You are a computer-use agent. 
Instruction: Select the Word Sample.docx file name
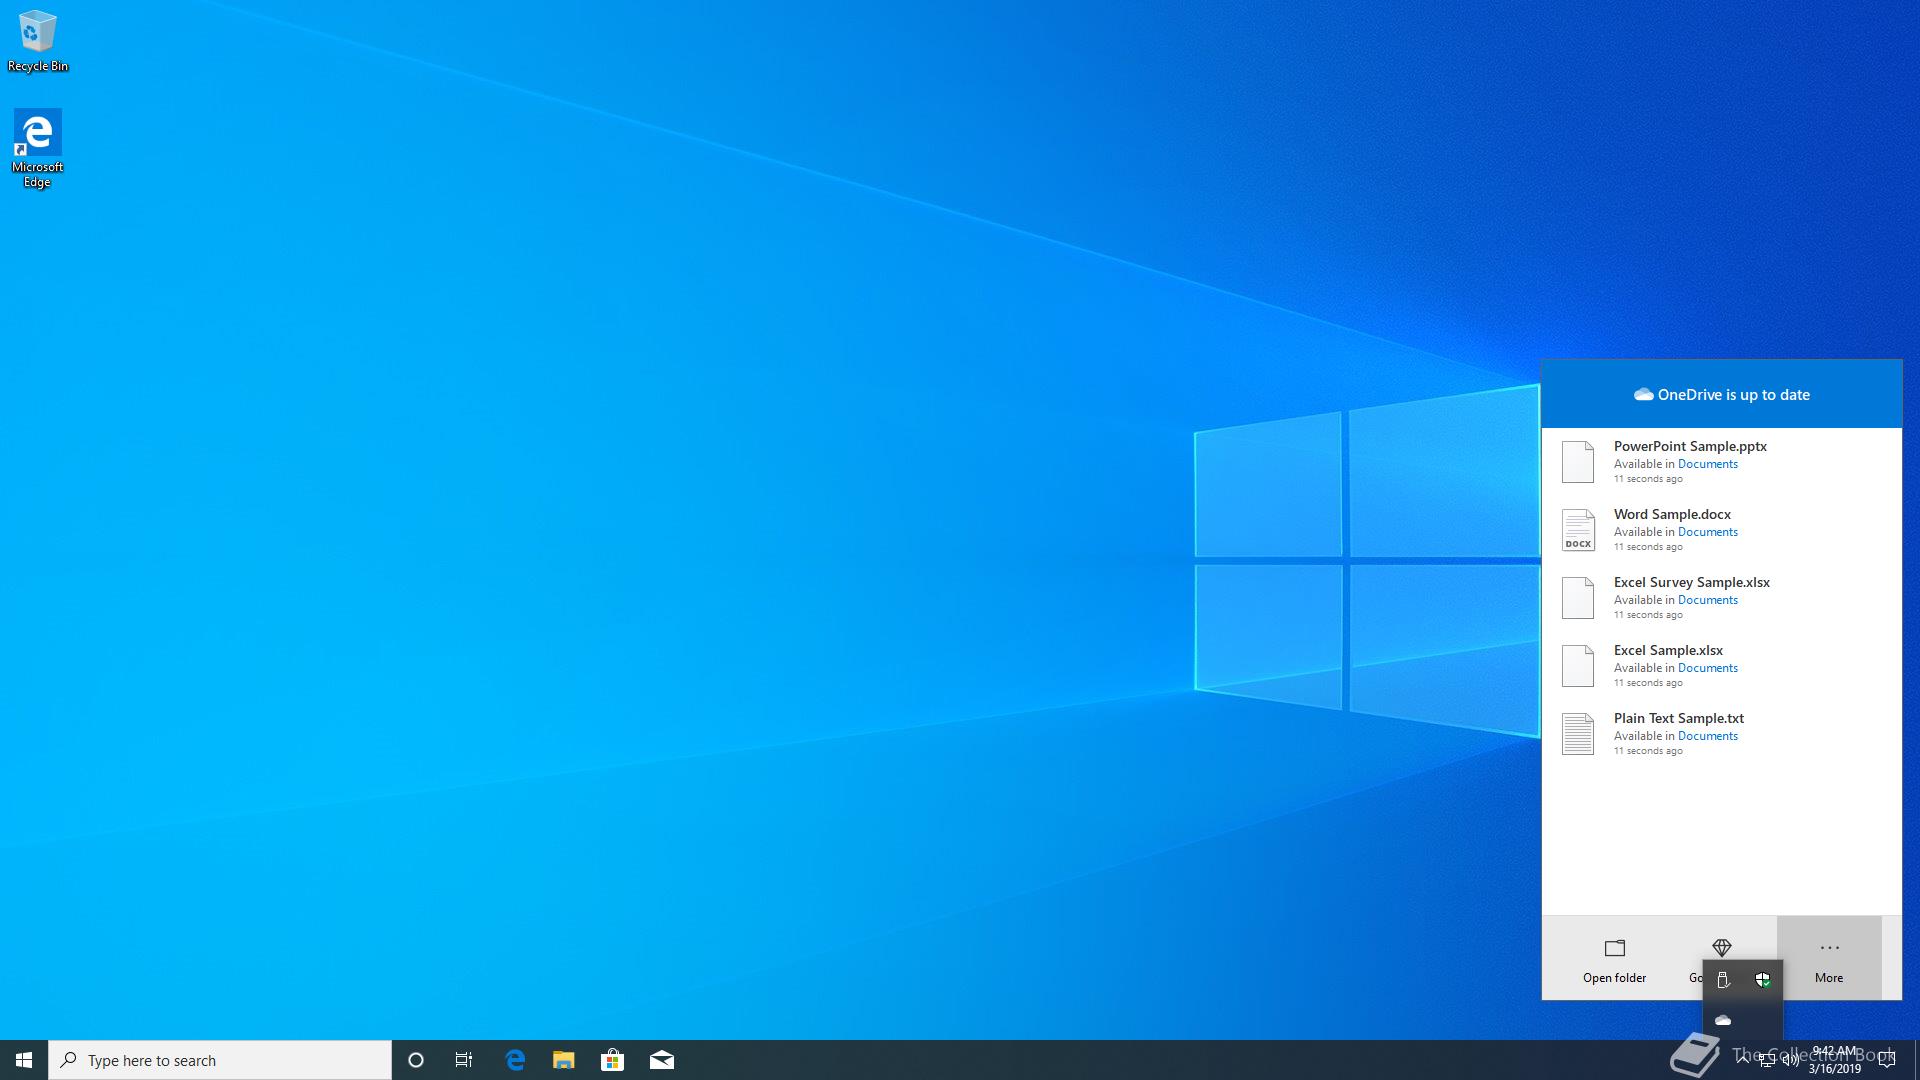click(1672, 514)
